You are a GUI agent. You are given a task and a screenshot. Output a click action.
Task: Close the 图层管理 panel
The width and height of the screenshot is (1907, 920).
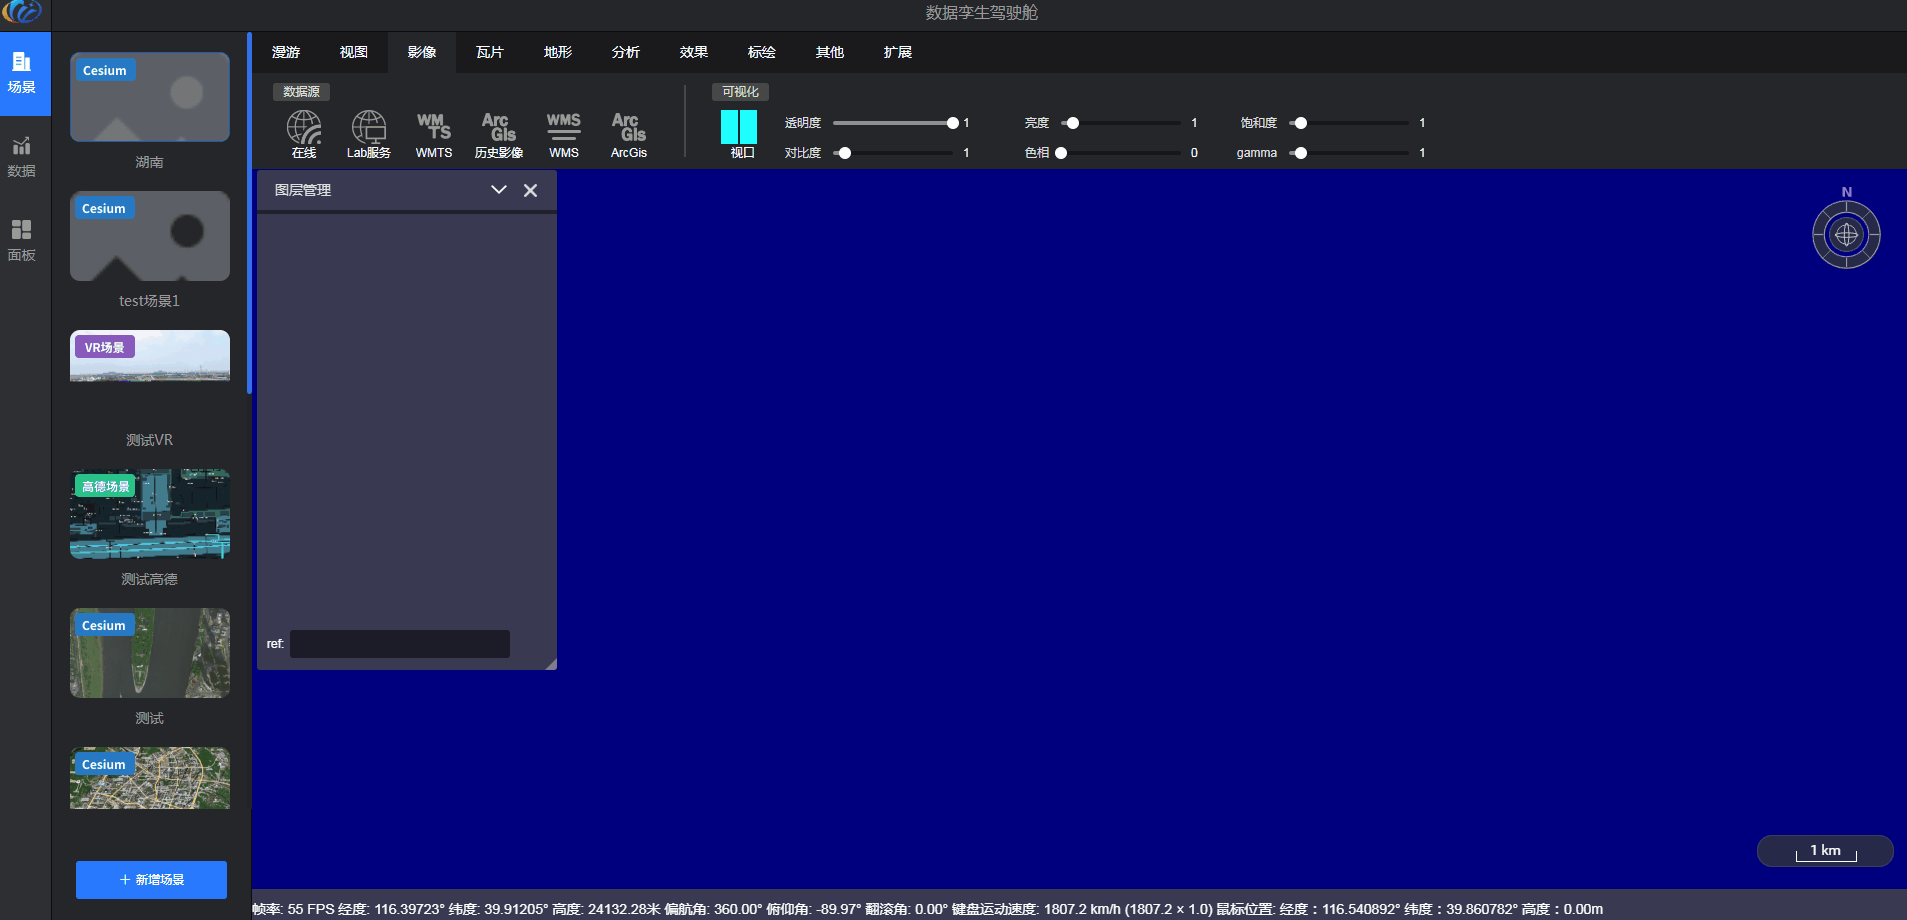click(x=531, y=190)
